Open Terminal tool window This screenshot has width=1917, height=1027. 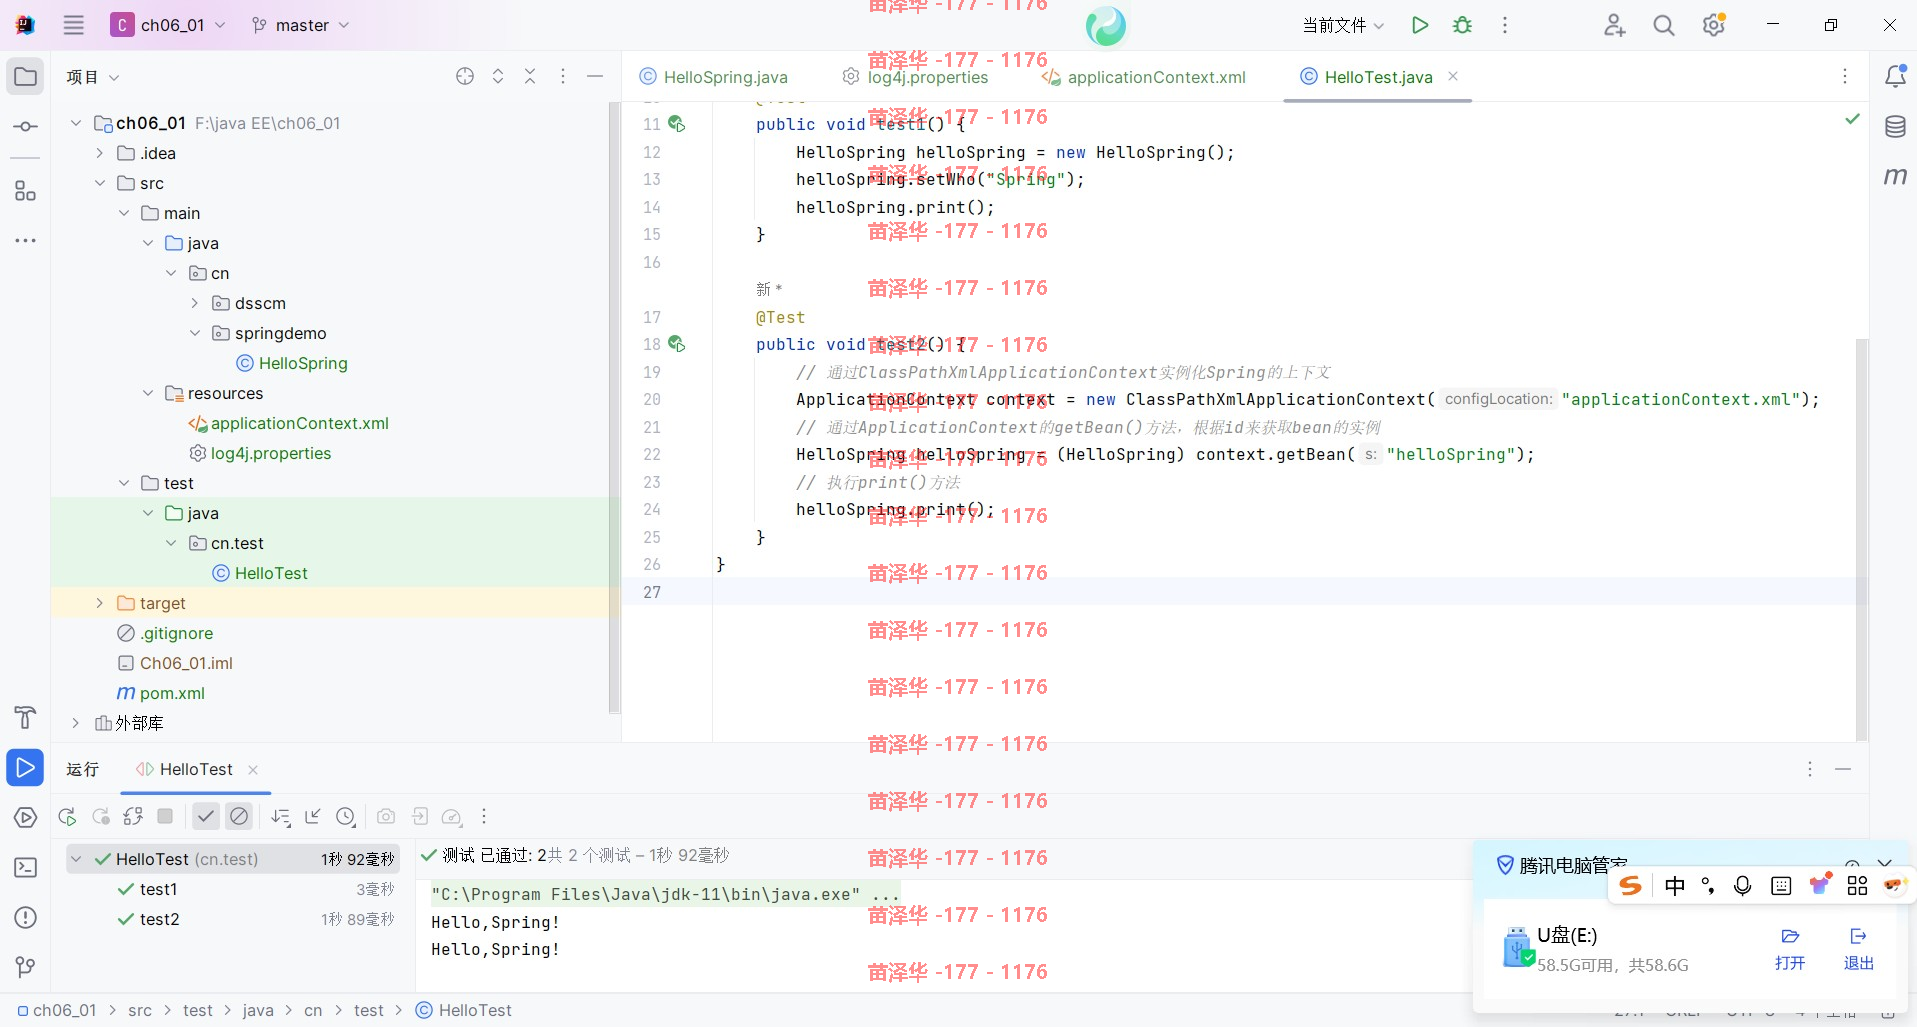pyautogui.click(x=26, y=867)
